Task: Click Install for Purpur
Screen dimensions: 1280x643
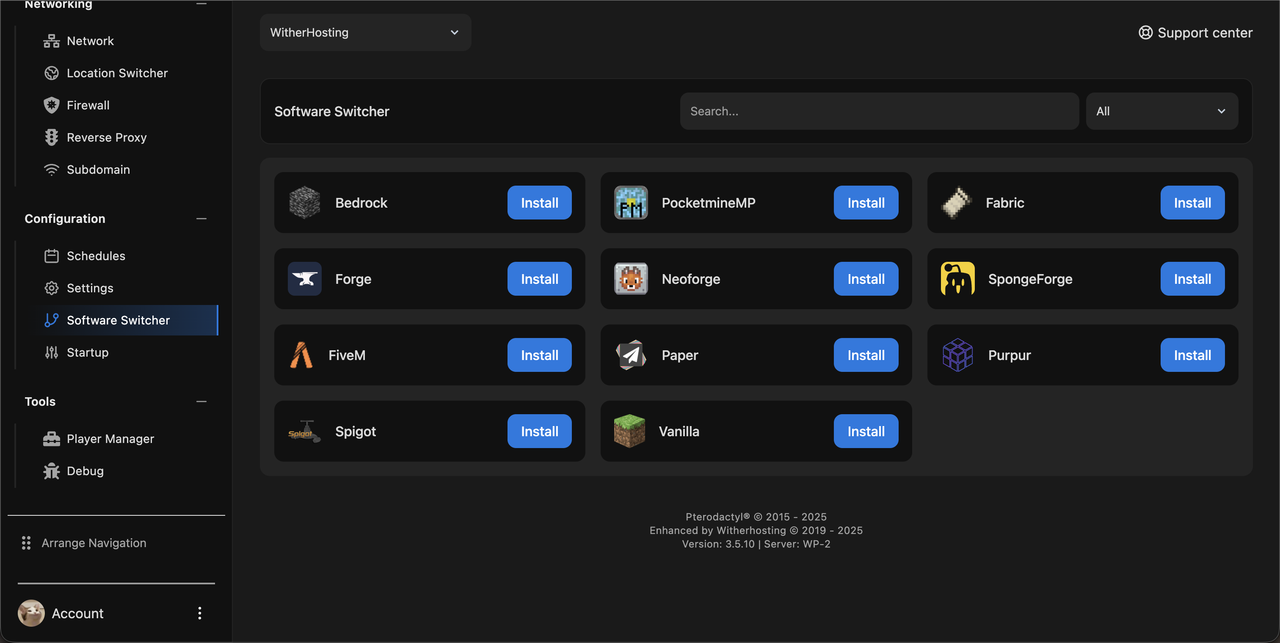Action: [1192, 355]
